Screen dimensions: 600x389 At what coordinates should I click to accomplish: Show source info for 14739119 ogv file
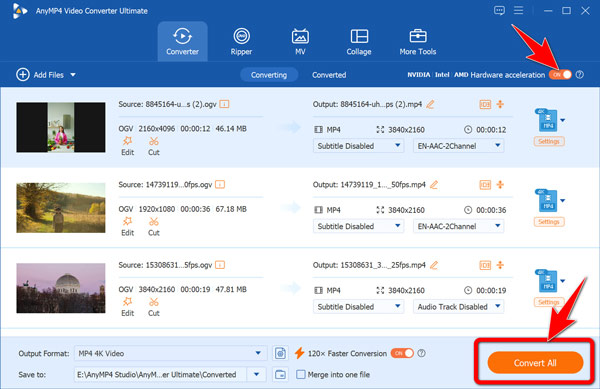[220, 184]
